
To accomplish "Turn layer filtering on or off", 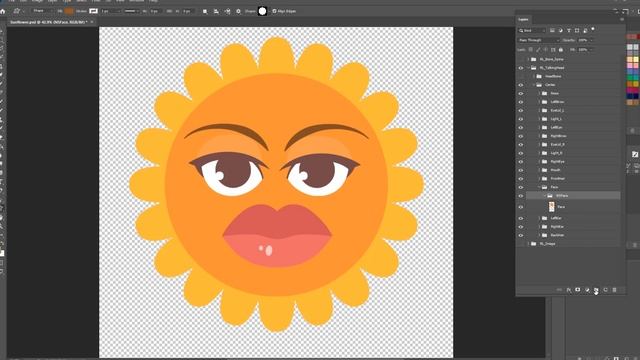I will click(593, 29).
